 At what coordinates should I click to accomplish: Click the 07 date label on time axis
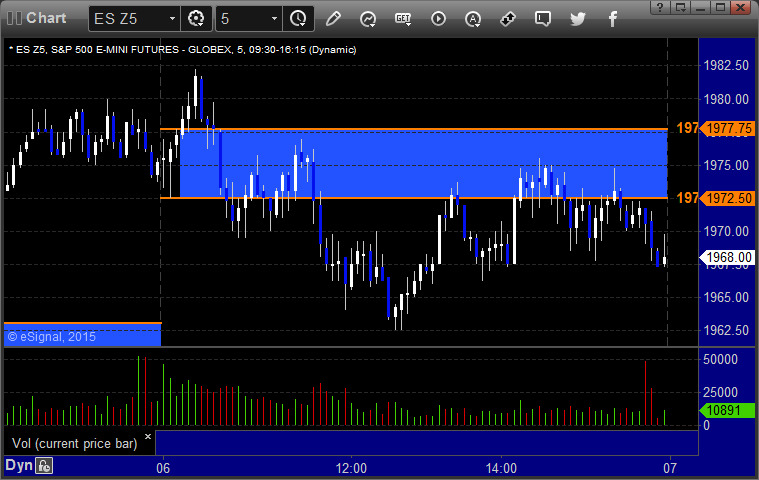(670, 468)
